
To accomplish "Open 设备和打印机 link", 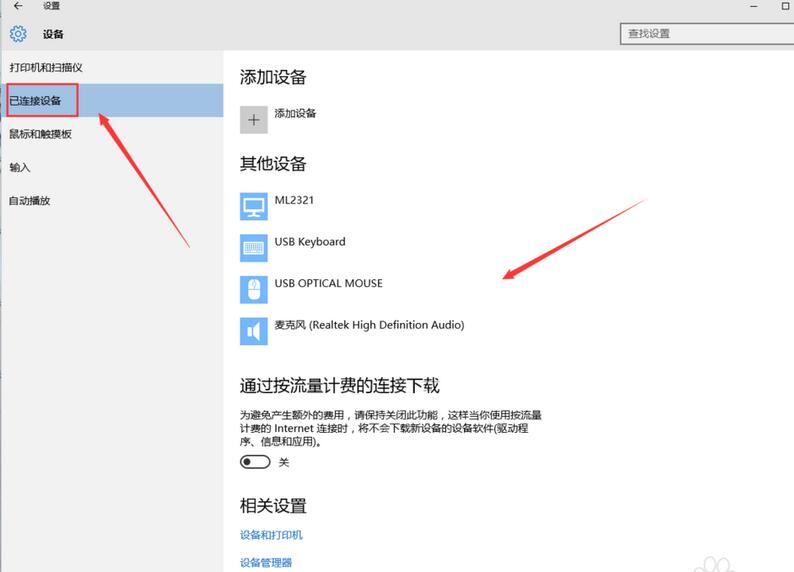I will point(271,535).
